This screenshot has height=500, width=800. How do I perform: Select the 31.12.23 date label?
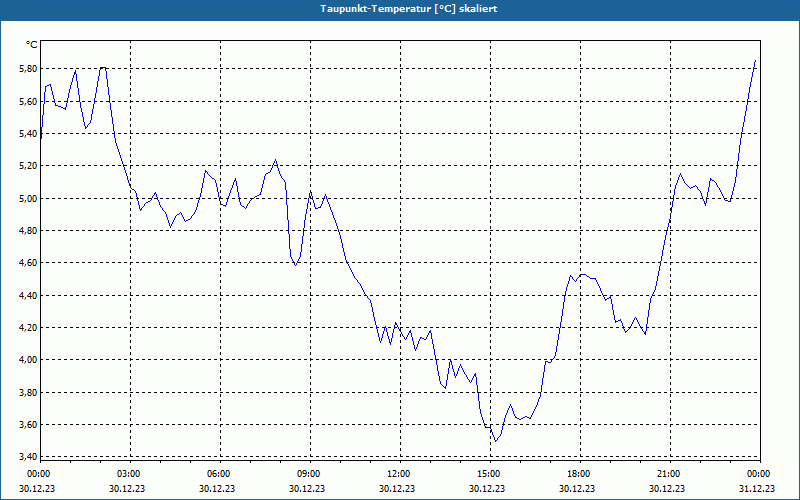tap(757, 488)
